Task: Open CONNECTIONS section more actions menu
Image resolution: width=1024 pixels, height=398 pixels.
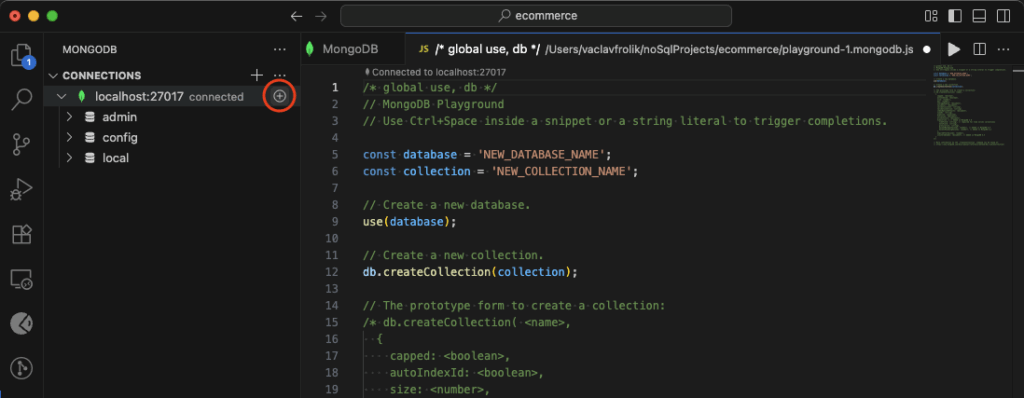Action: [x=280, y=75]
